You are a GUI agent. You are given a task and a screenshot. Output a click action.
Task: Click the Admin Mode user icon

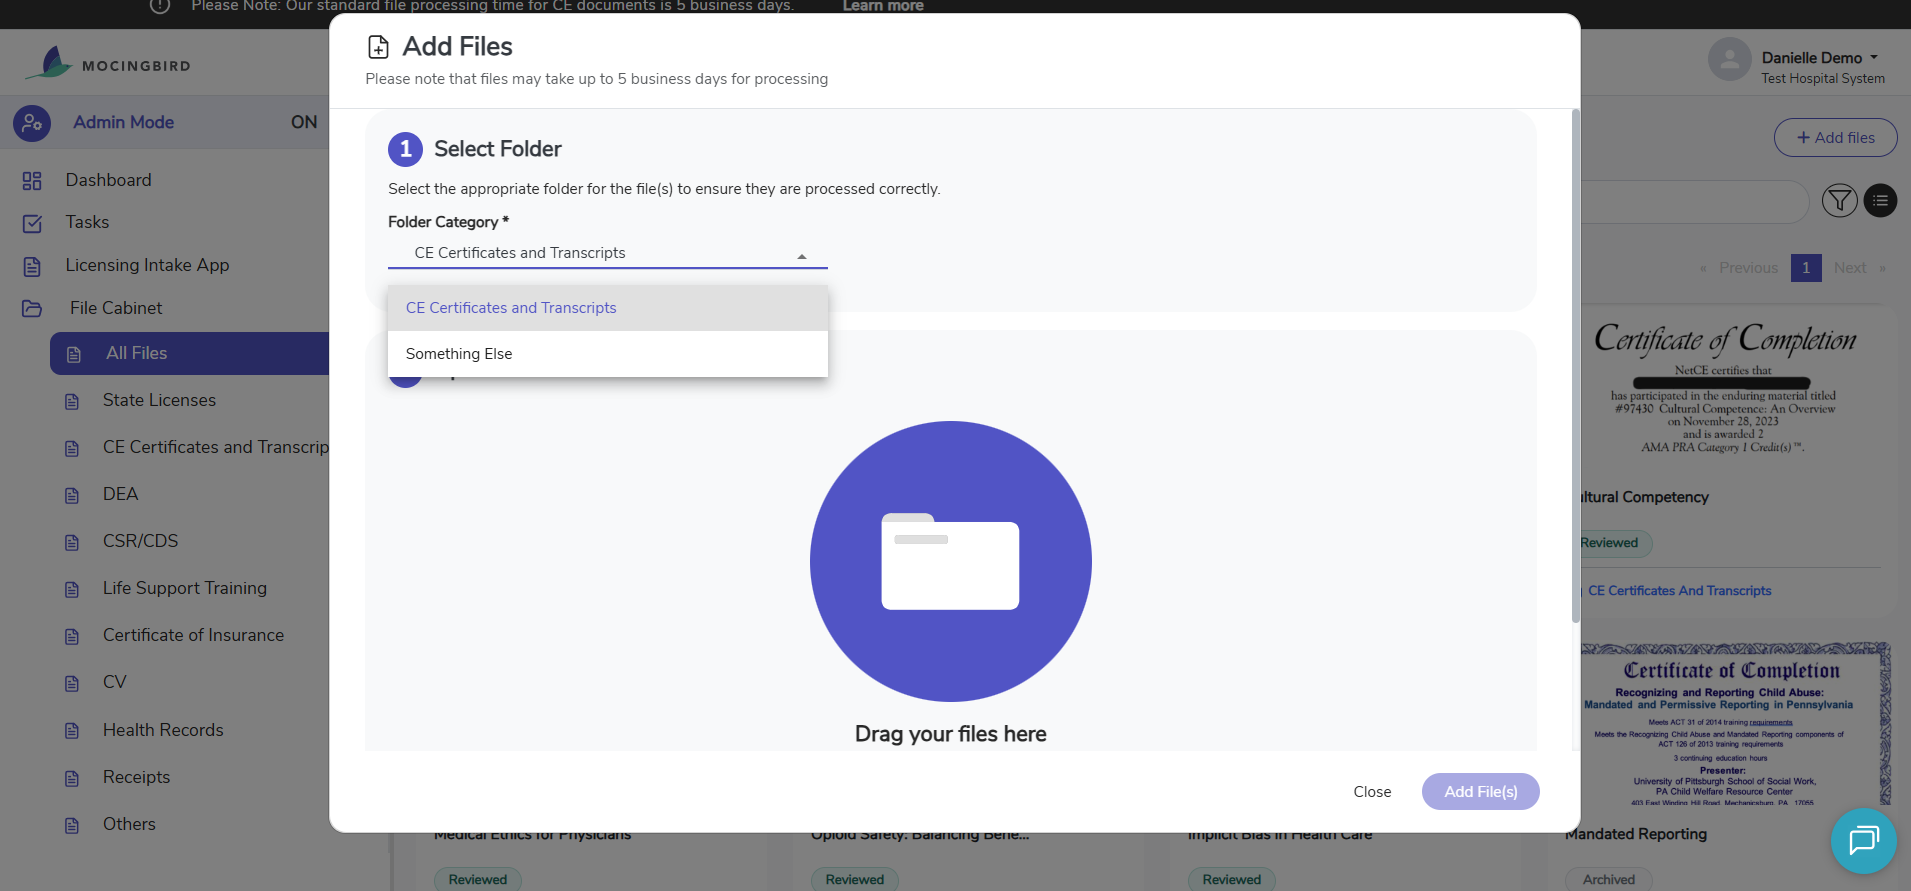pyautogui.click(x=32, y=123)
